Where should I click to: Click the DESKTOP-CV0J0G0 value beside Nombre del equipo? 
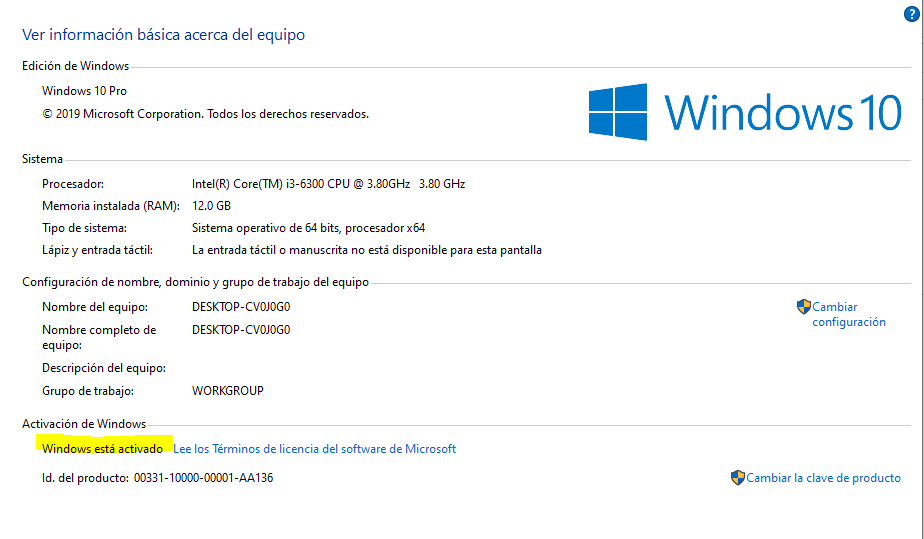point(241,307)
